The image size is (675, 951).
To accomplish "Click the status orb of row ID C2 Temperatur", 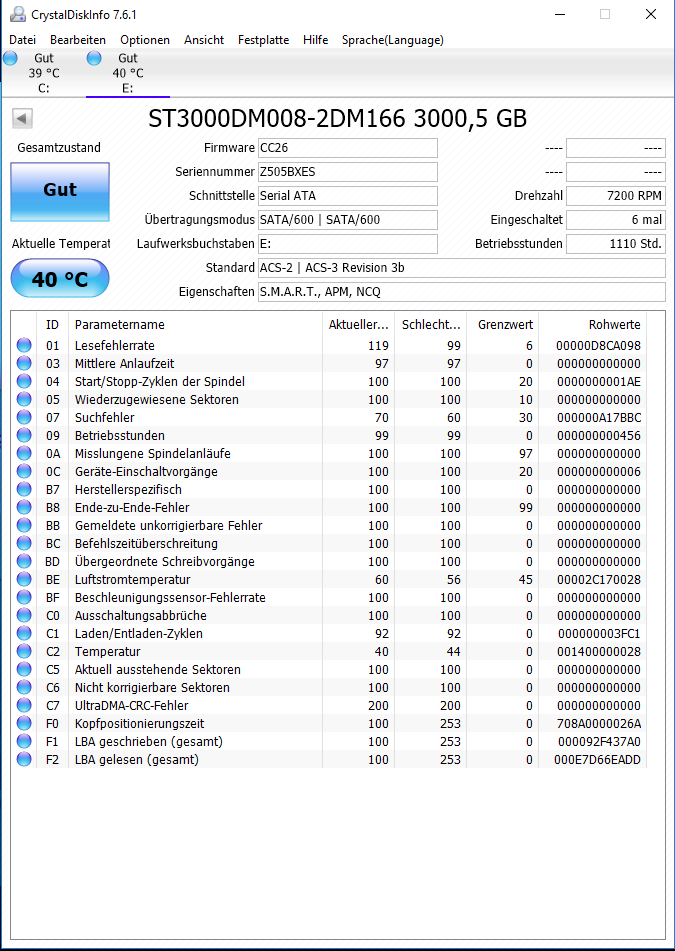I will (24, 651).
